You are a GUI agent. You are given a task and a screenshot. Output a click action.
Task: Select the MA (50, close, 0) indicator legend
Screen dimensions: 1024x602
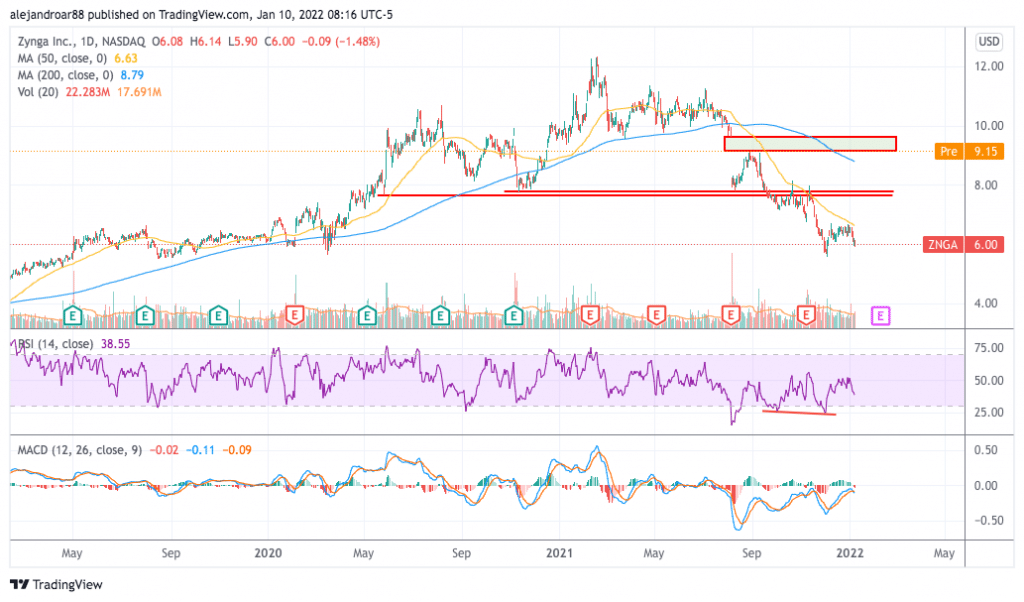[x=63, y=58]
